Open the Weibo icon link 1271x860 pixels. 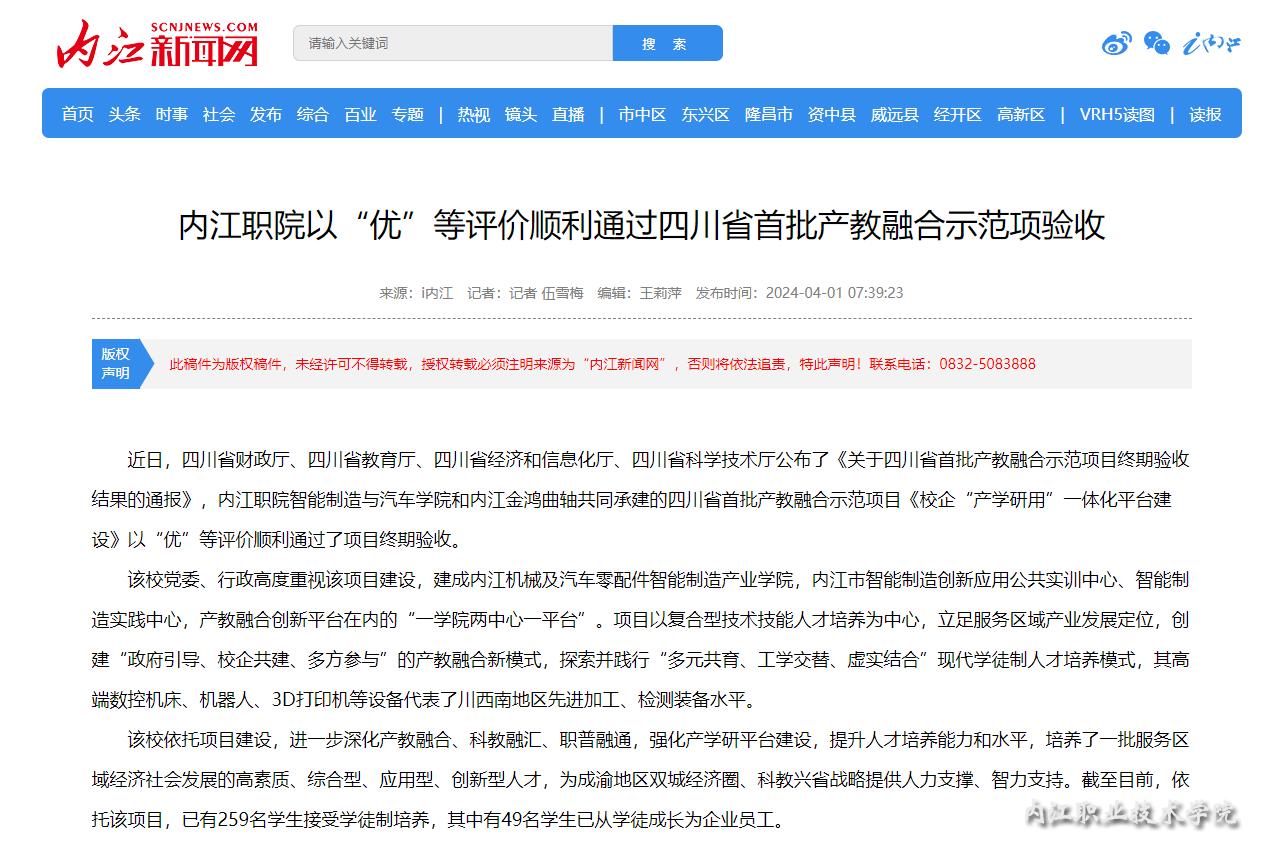pyautogui.click(x=1117, y=43)
